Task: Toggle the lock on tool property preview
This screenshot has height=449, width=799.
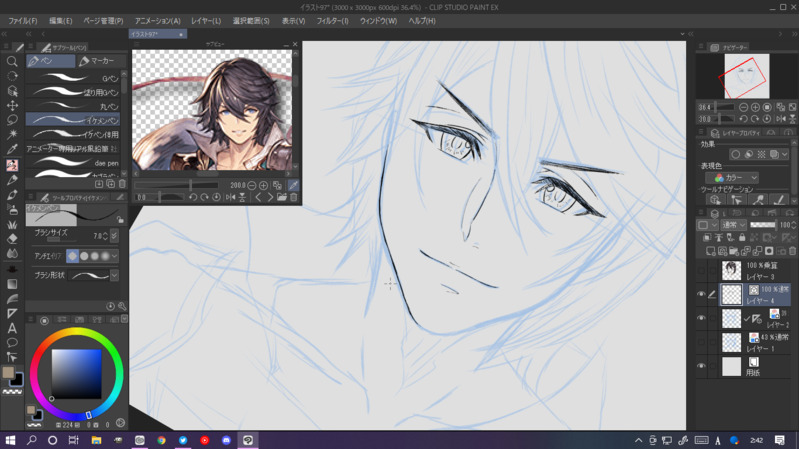Action: (x=120, y=219)
